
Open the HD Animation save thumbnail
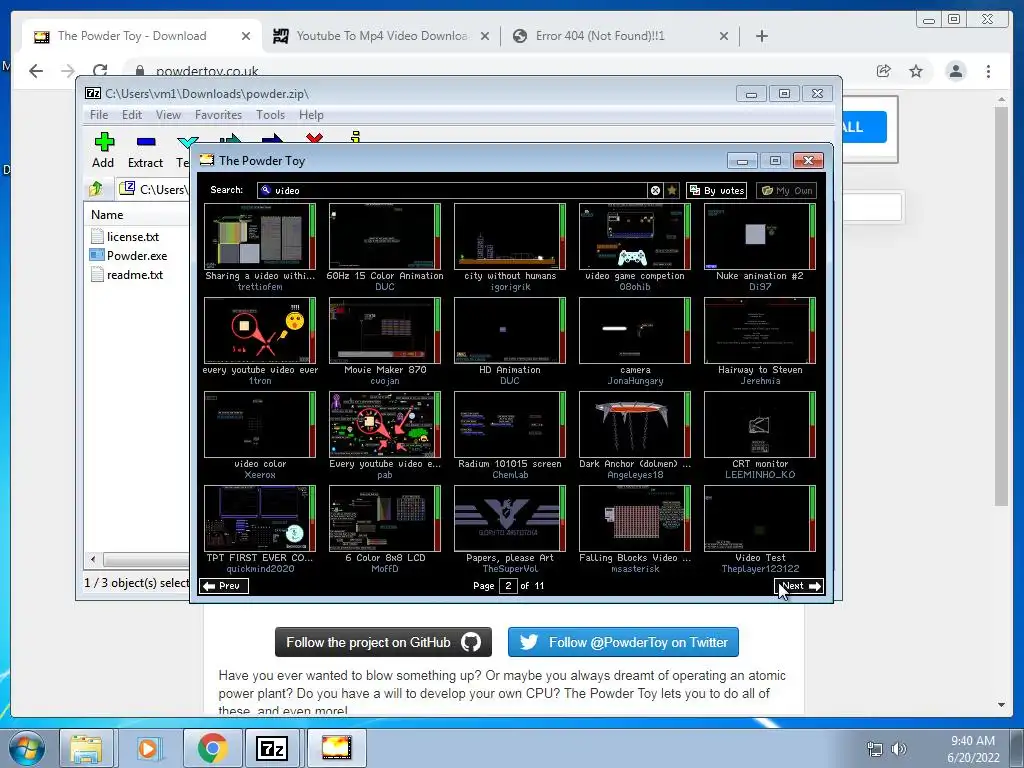pos(510,330)
